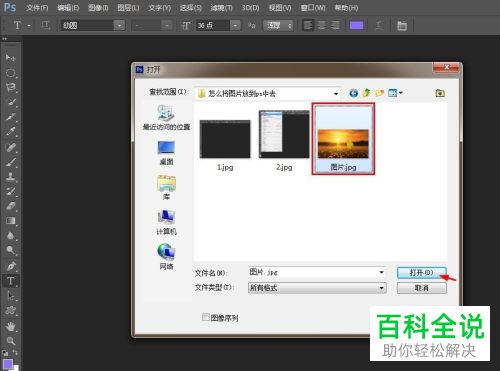Viewport: 500px width, 371px height.
Task: Select the Zoom tool in toolbox
Action: (x=10, y=341)
